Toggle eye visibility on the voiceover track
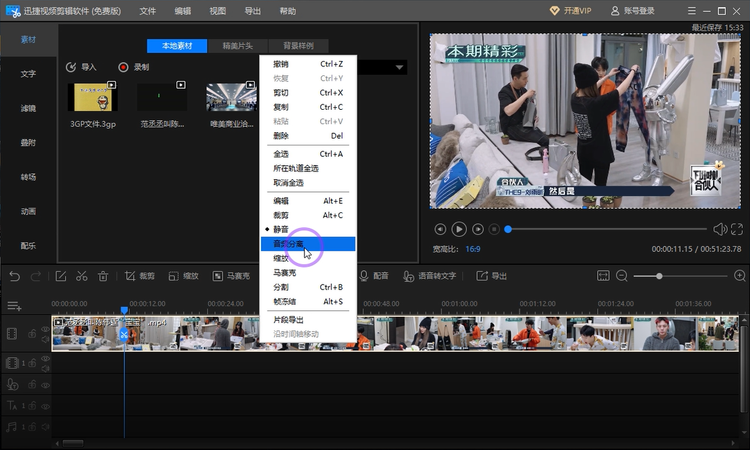This screenshot has width=750, height=450. click(45, 385)
